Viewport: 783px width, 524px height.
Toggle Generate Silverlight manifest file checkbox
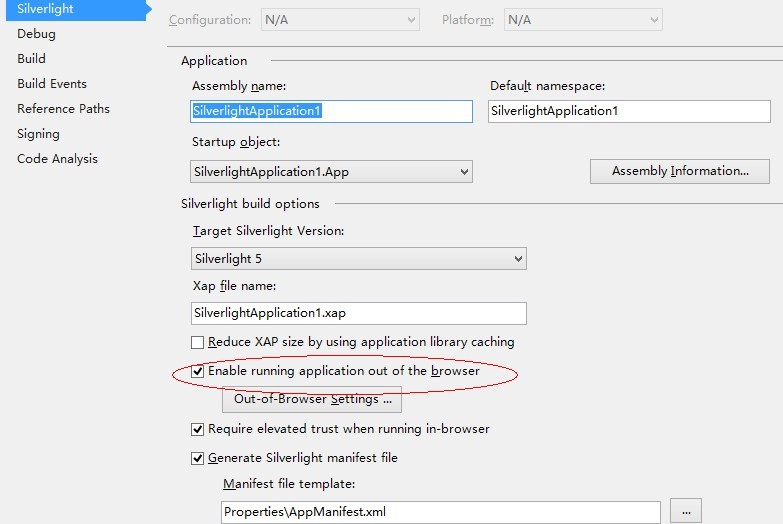pyautogui.click(x=198, y=458)
